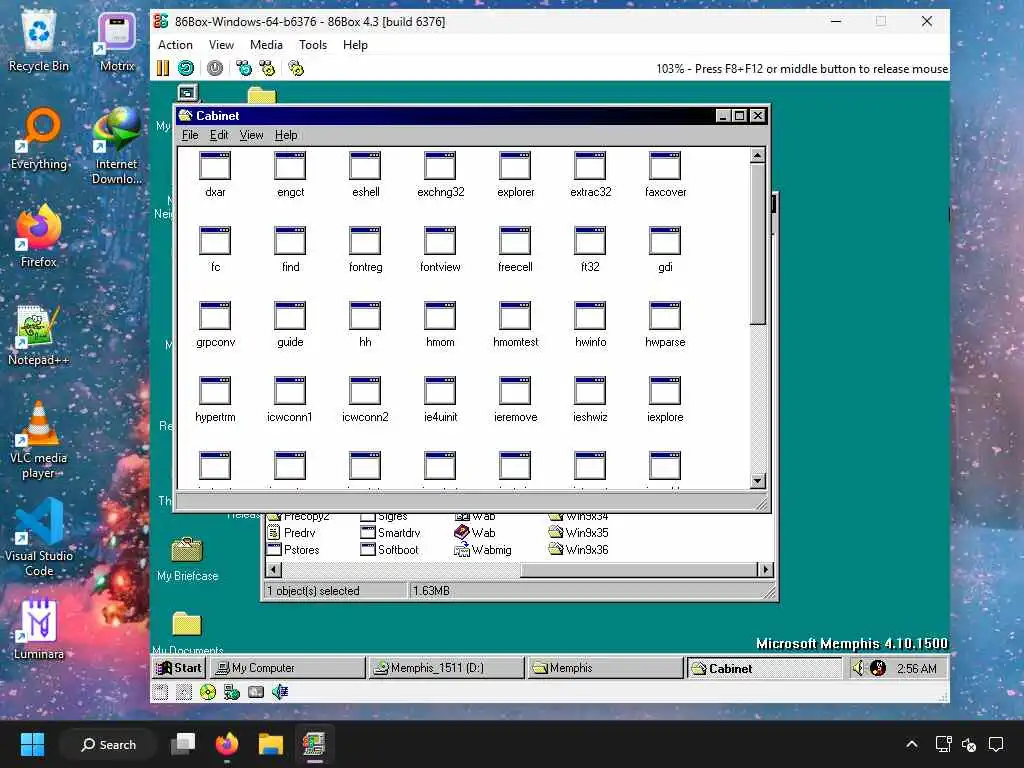Open the 86Box View menu

point(221,45)
